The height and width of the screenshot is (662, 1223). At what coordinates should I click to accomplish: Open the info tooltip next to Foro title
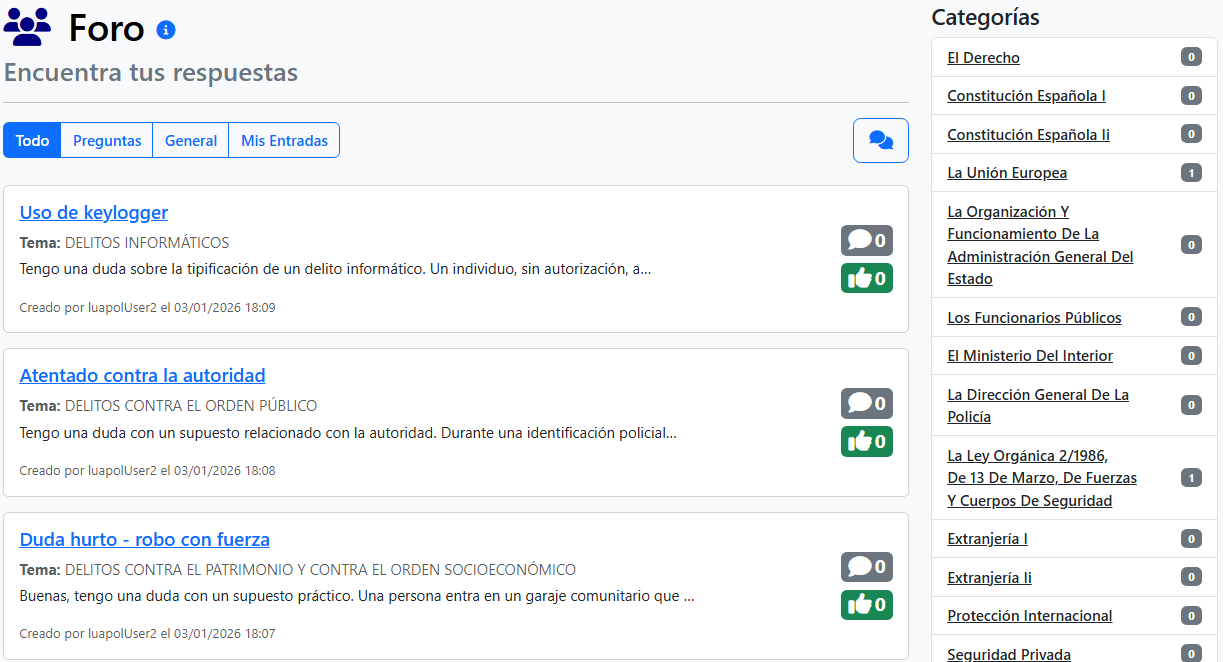(166, 29)
